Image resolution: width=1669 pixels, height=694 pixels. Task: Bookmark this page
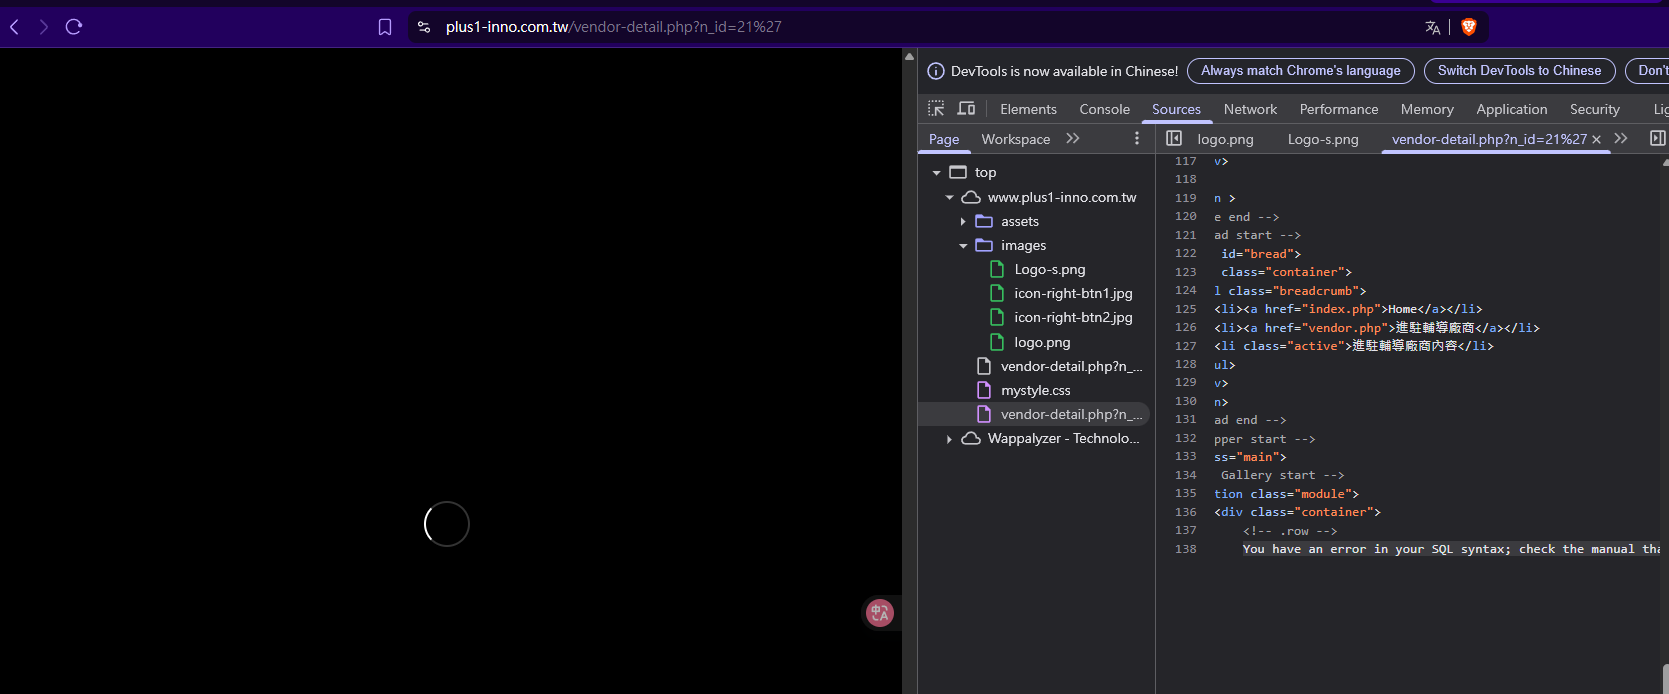[385, 27]
